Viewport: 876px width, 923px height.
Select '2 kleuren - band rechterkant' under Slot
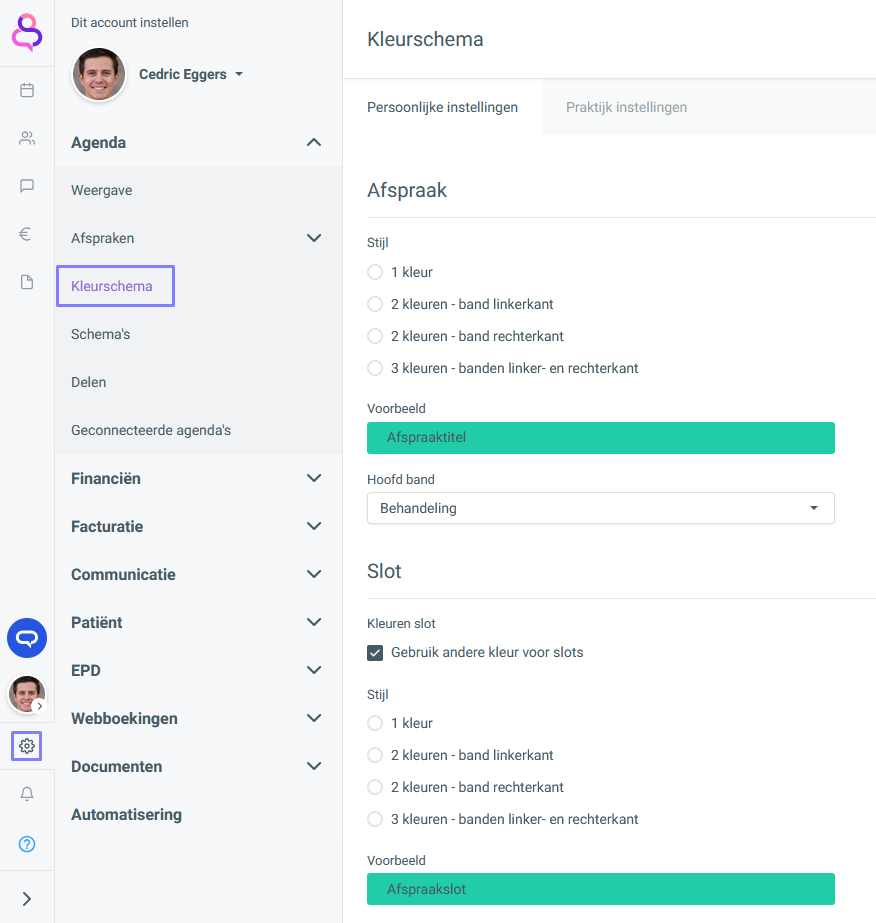click(375, 787)
